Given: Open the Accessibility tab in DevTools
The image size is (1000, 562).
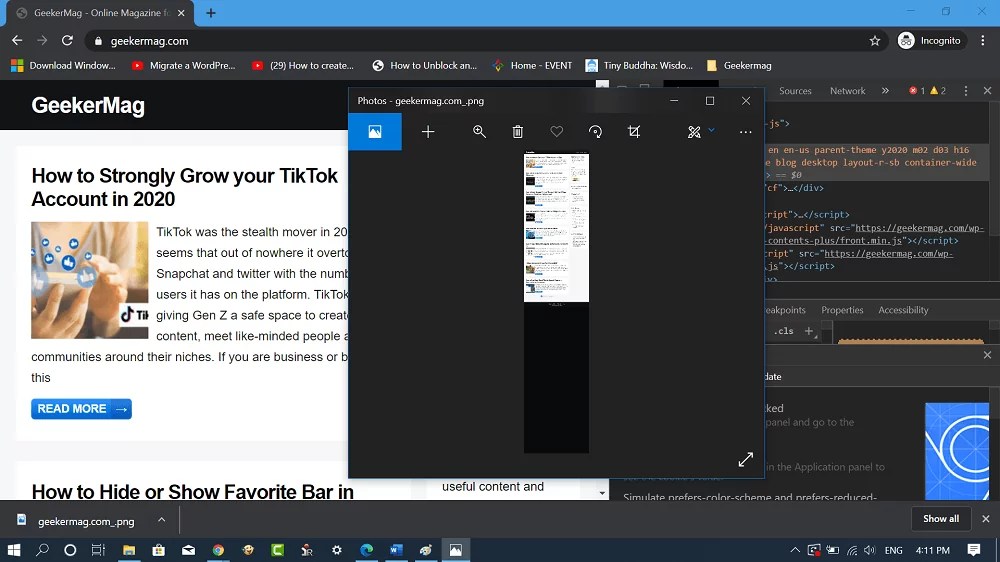Looking at the screenshot, I should [903, 310].
